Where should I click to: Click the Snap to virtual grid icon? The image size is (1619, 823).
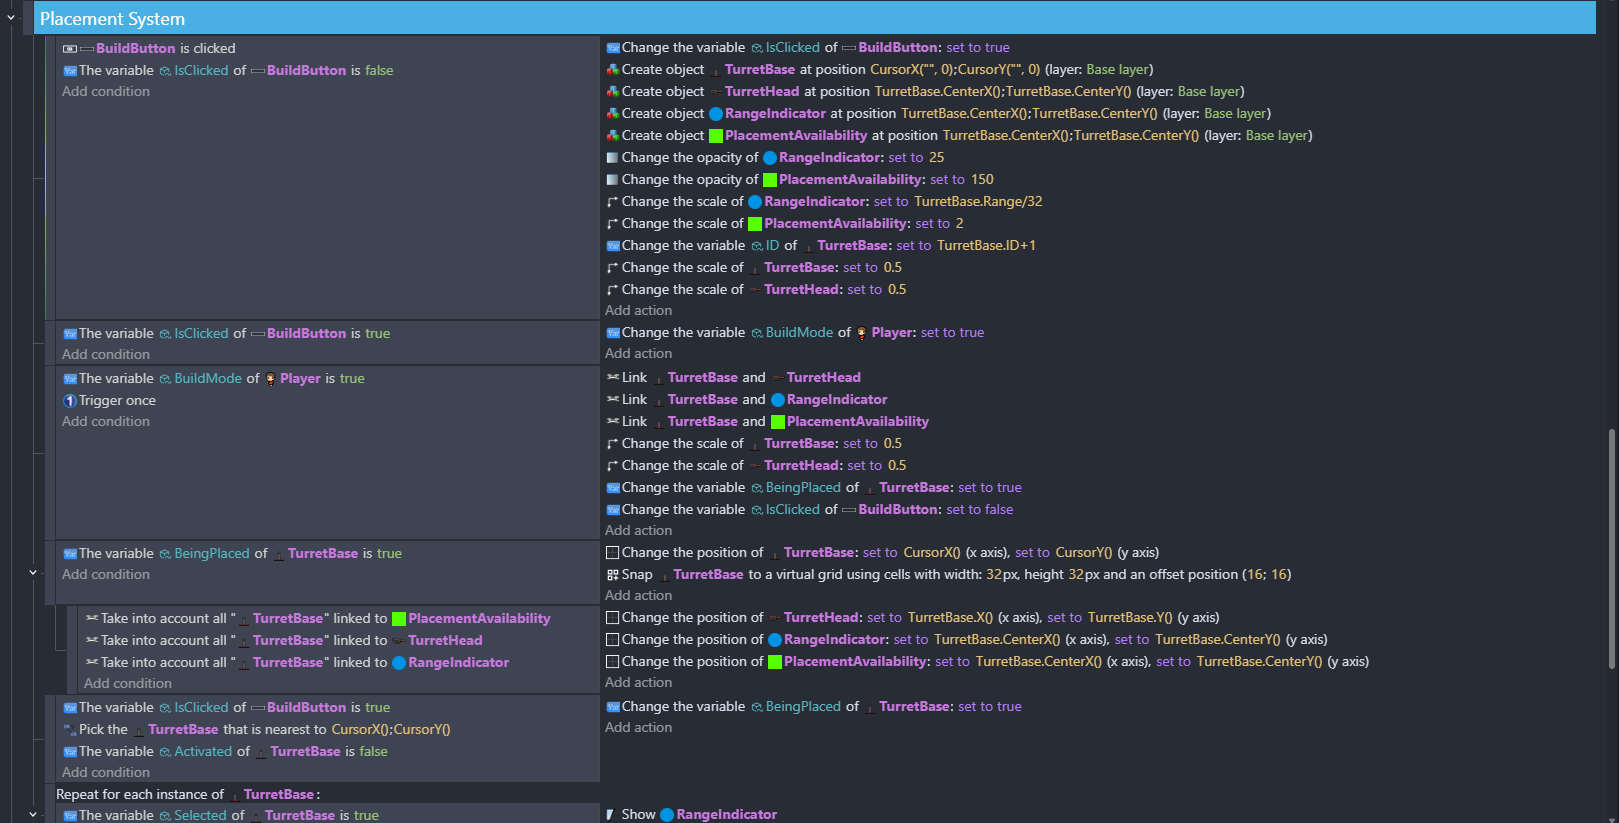pos(613,575)
